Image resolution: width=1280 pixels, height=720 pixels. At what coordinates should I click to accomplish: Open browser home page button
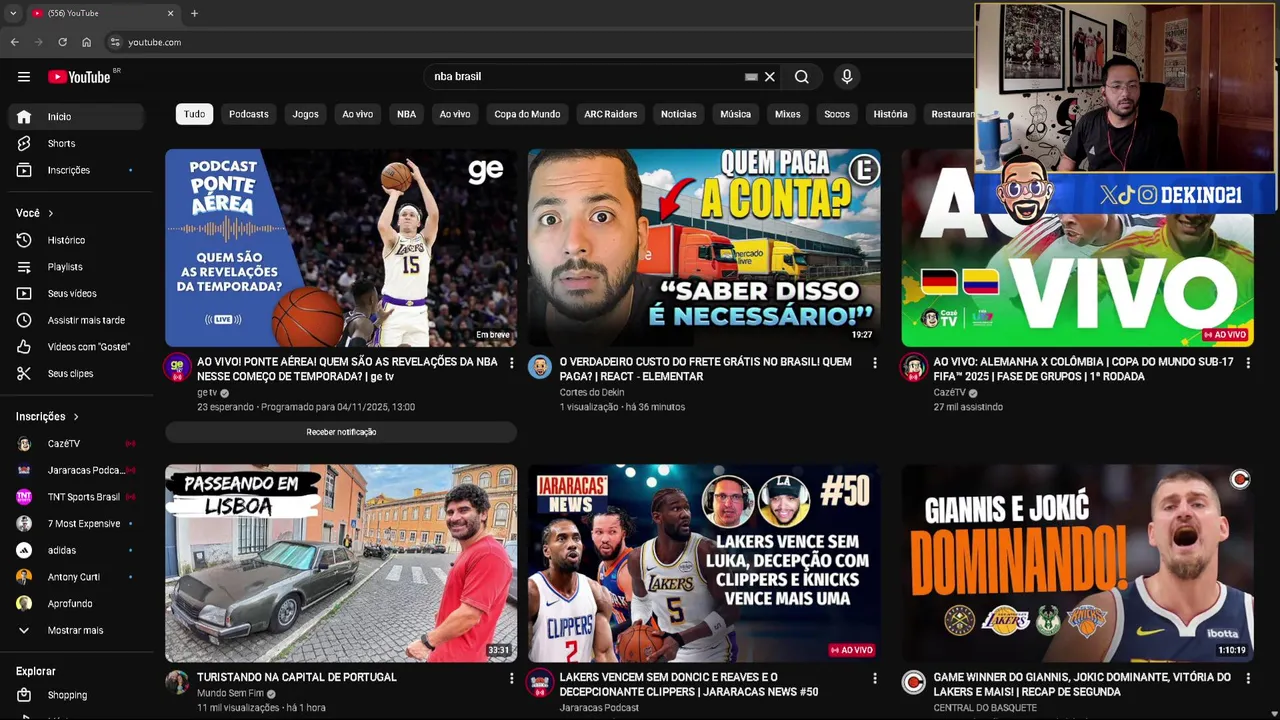click(x=86, y=42)
